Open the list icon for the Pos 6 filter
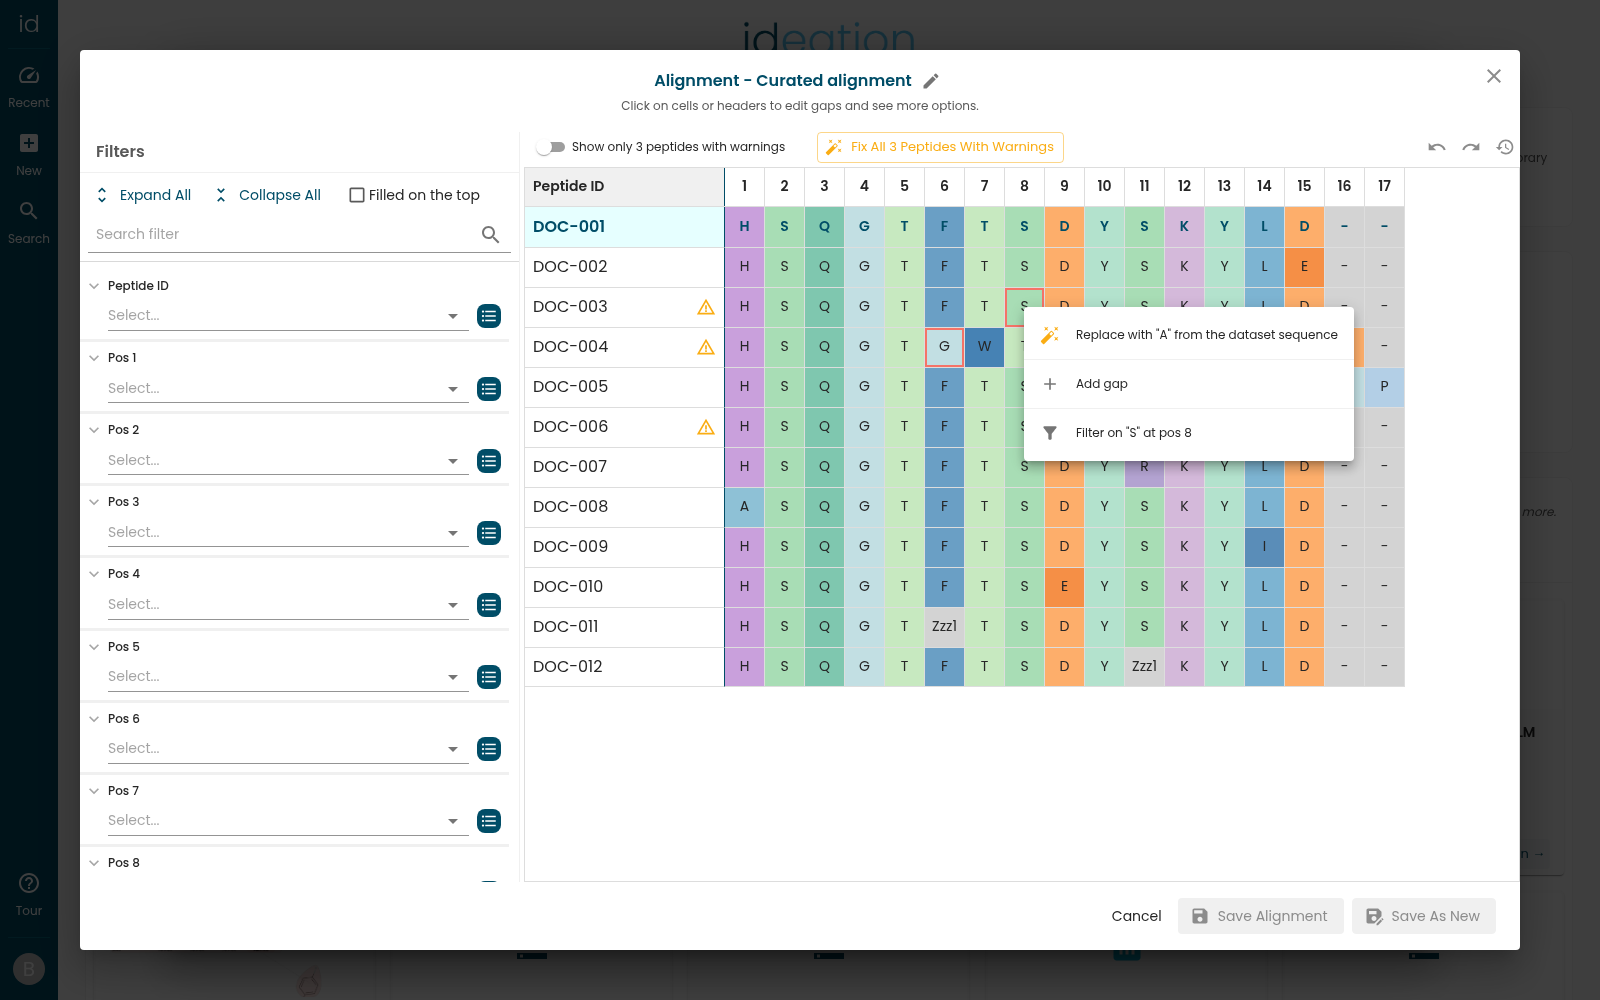The height and width of the screenshot is (1000, 1600). [489, 749]
